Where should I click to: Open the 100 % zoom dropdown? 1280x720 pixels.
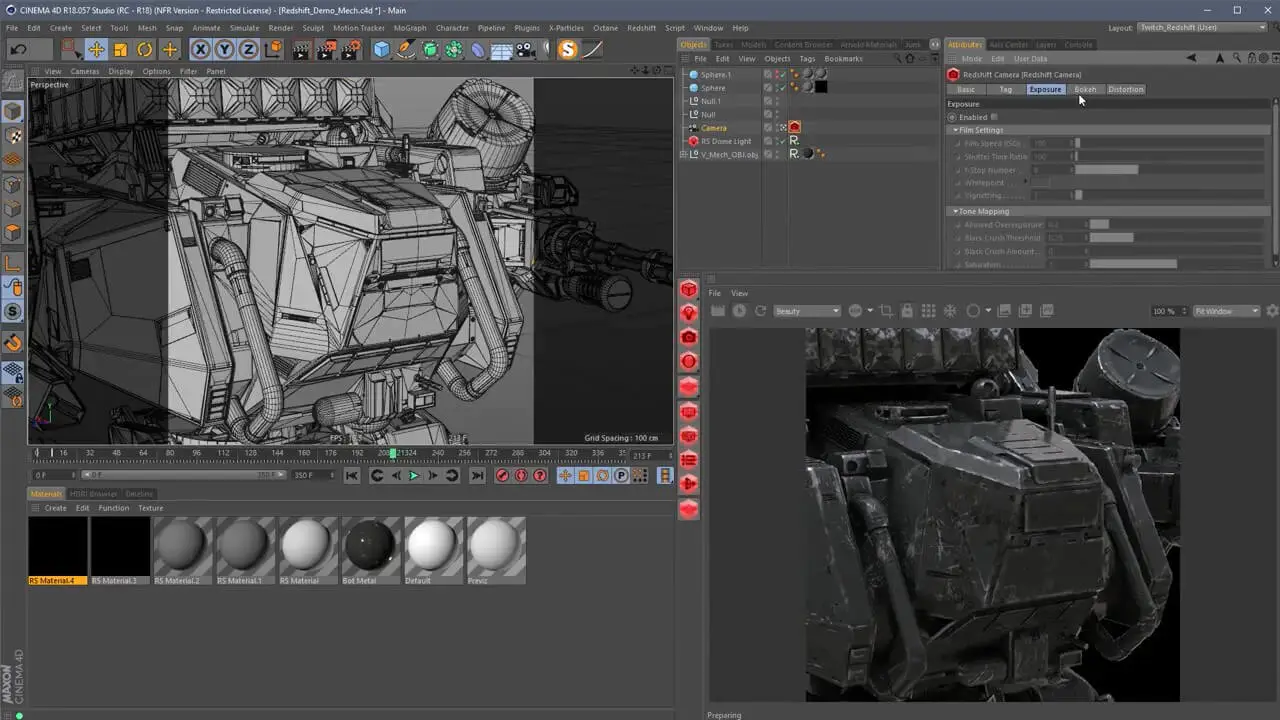pyautogui.click(x=1168, y=311)
